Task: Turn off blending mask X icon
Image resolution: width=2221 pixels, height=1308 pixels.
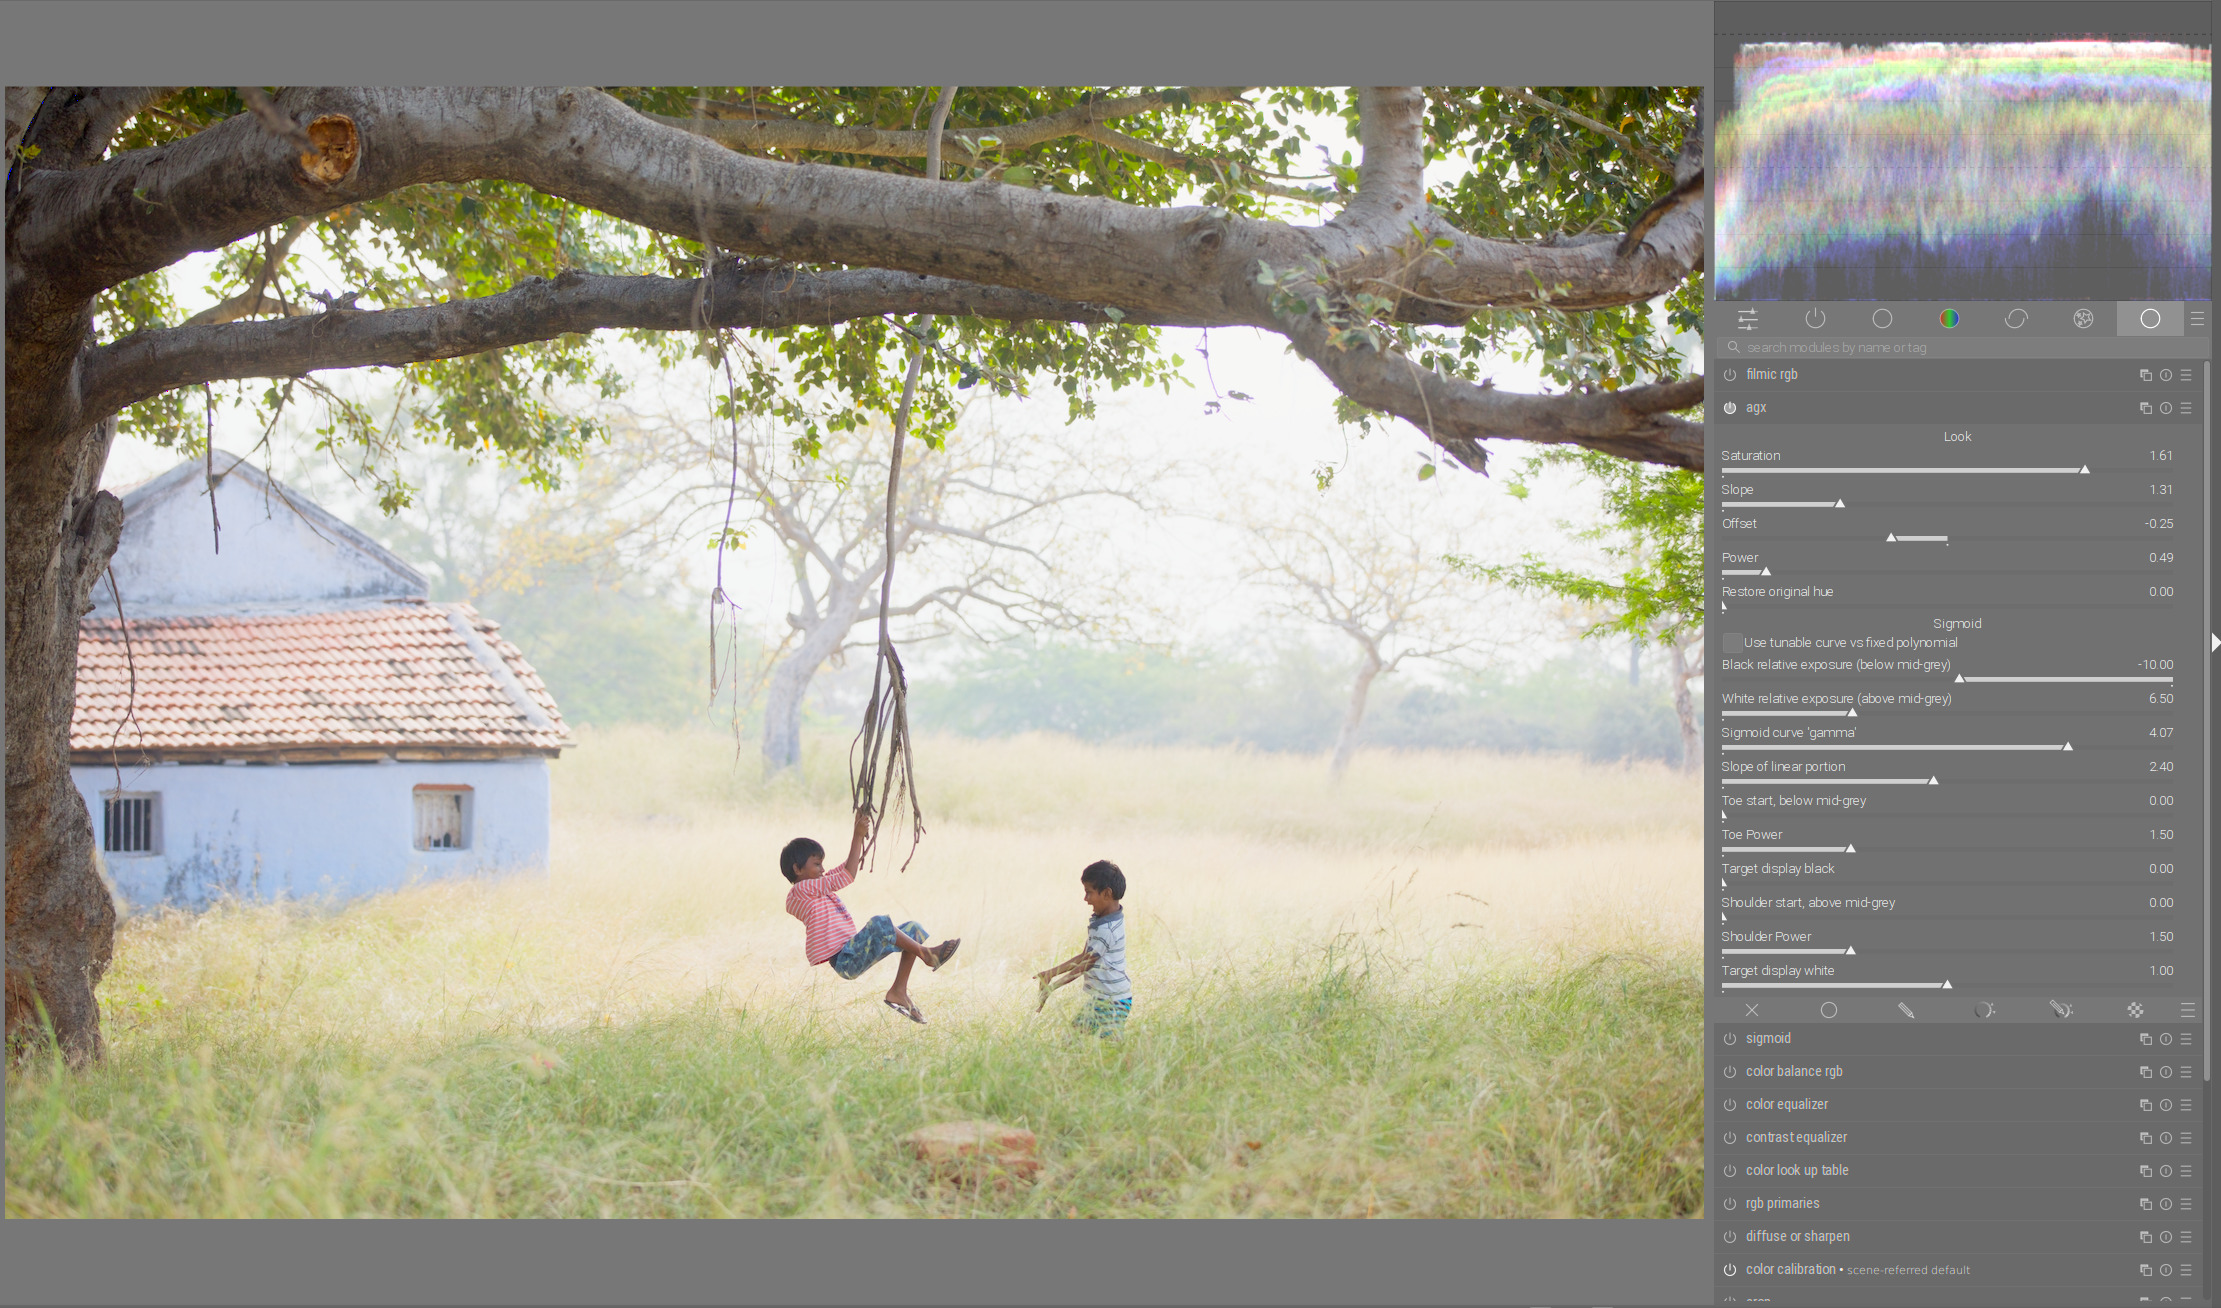Action: 1752,1011
